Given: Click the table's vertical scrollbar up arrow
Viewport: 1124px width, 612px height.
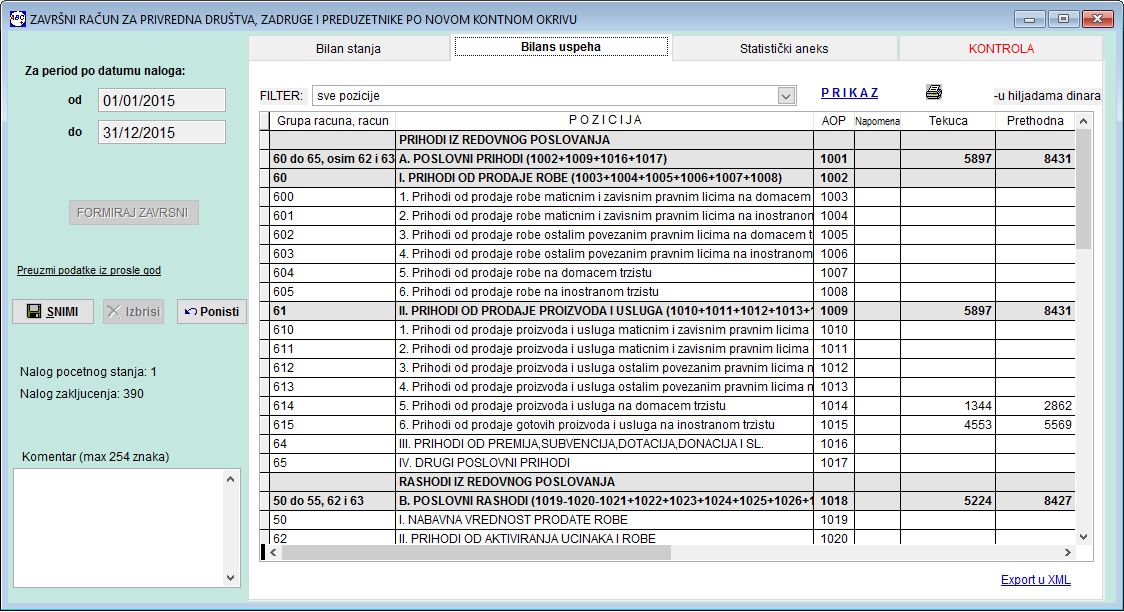Looking at the screenshot, I should point(1083,121).
